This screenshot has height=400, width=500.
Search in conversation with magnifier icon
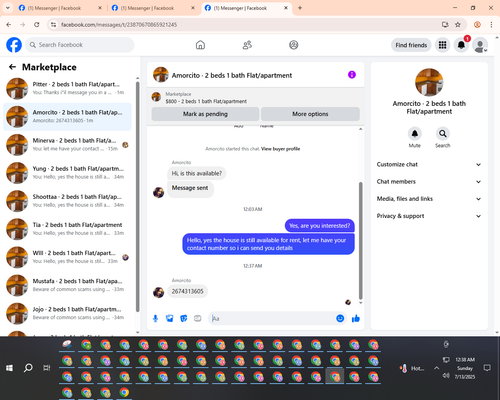[443, 134]
